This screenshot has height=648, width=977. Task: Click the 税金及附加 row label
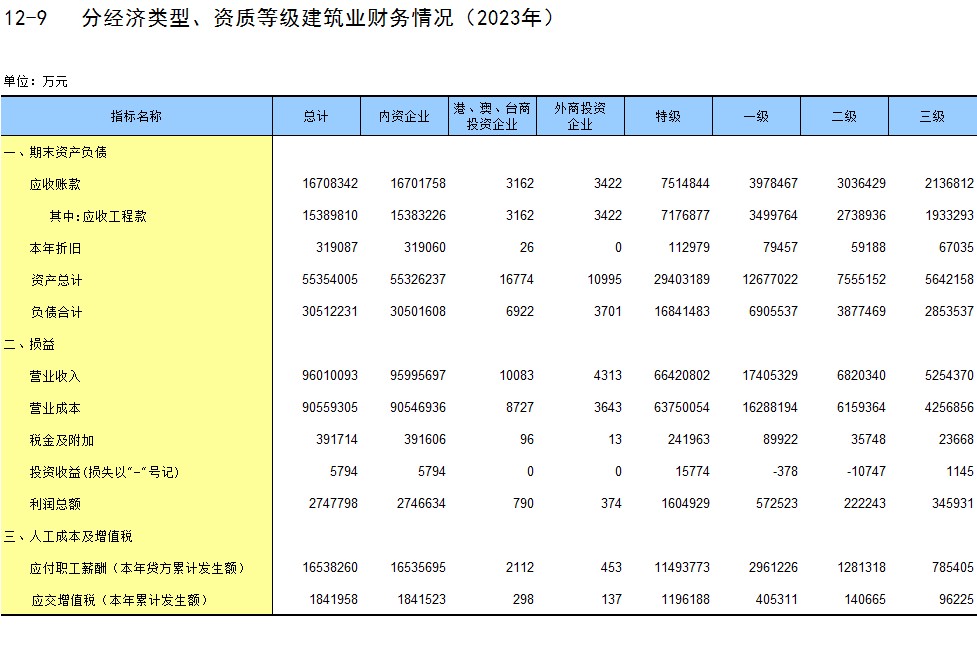[62, 441]
